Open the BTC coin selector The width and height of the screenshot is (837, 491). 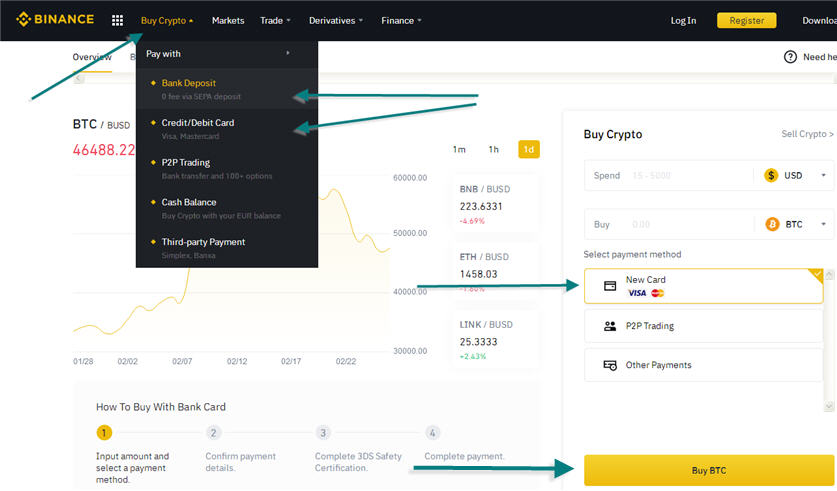tap(795, 224)
